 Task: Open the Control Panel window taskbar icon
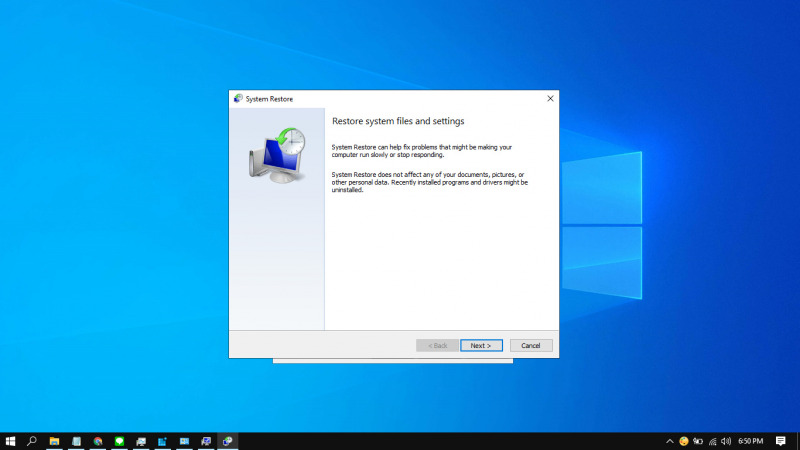(184, 441)
